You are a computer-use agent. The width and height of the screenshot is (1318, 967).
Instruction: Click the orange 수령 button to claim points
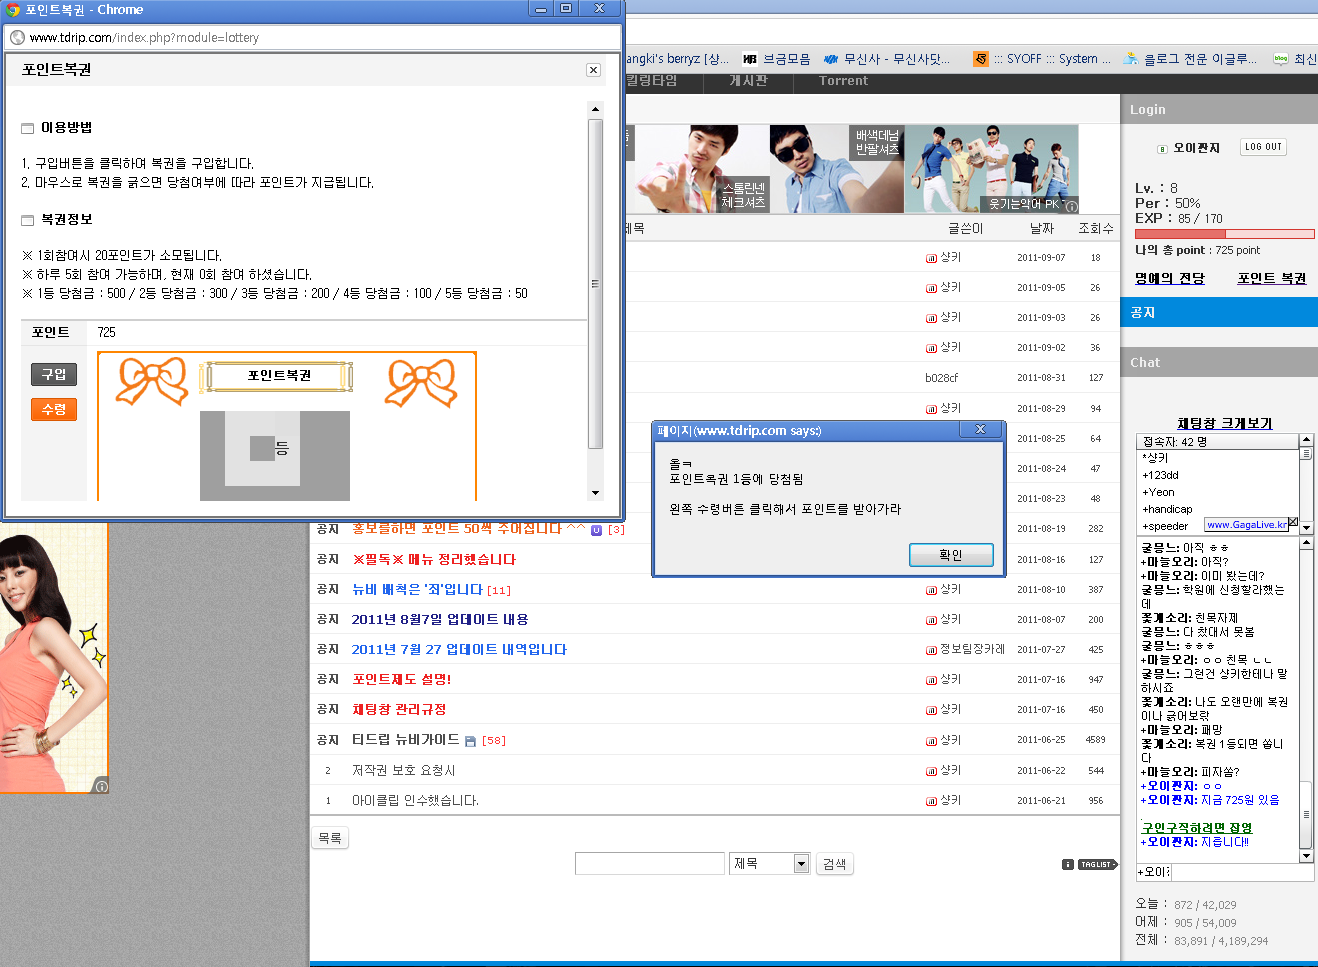click(x=54, y=409)
